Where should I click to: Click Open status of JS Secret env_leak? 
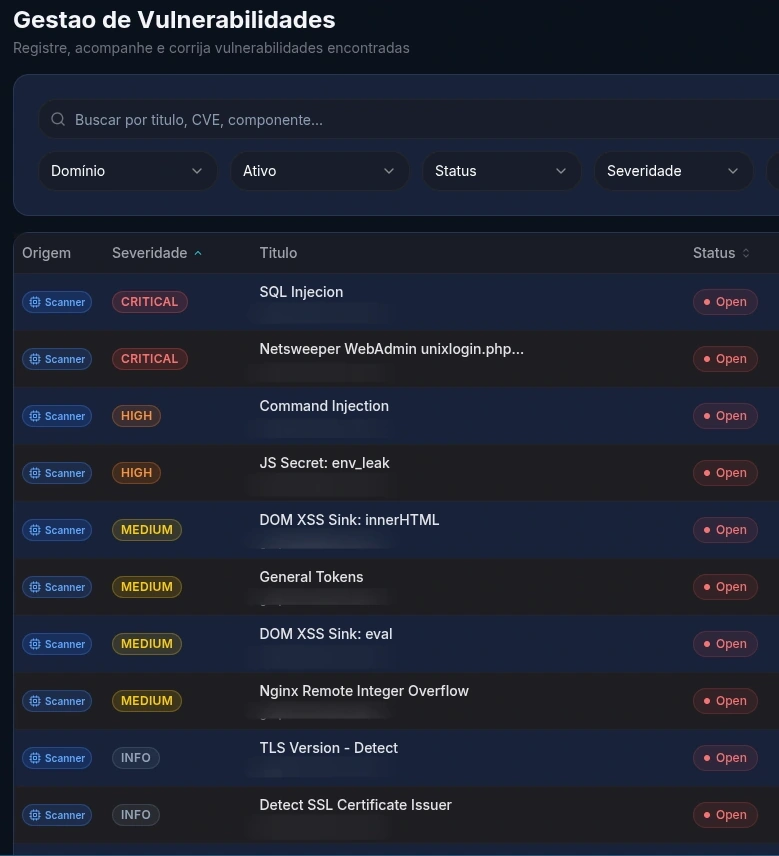pyautogui.click(x=725, y=473)
